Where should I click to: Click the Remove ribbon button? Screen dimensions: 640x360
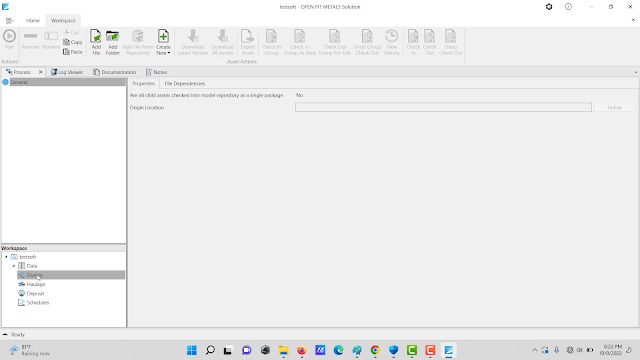coord(31,40)
